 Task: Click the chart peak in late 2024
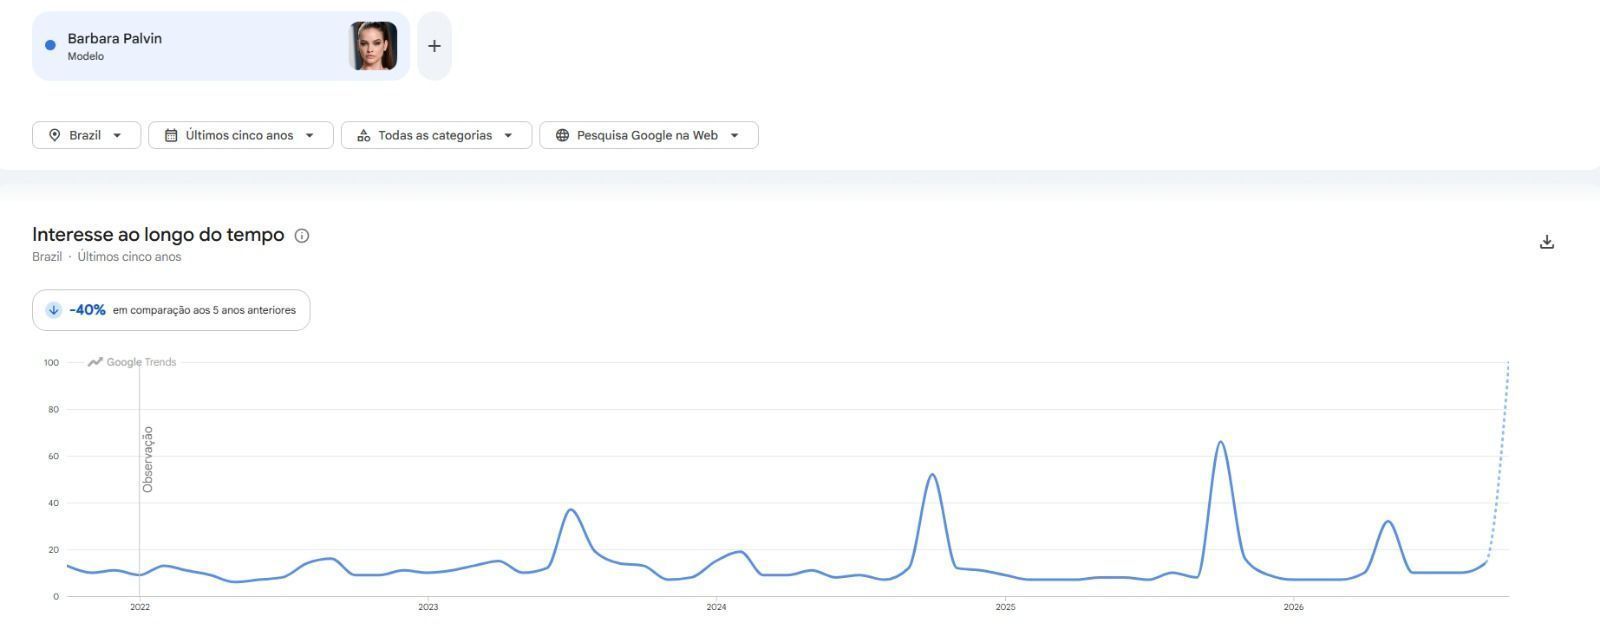click(932, 474)
